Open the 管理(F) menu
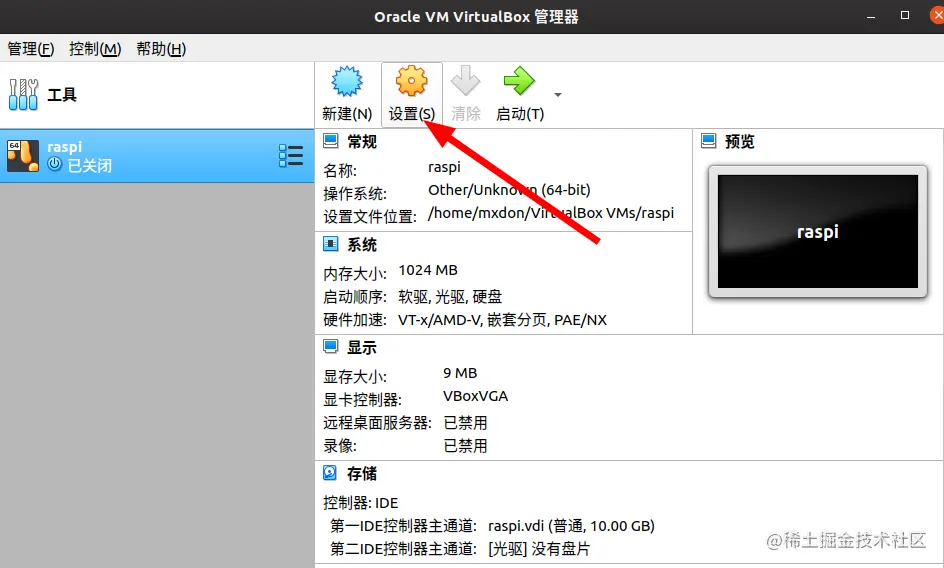 pyautogui.click(x=31, y=49)
